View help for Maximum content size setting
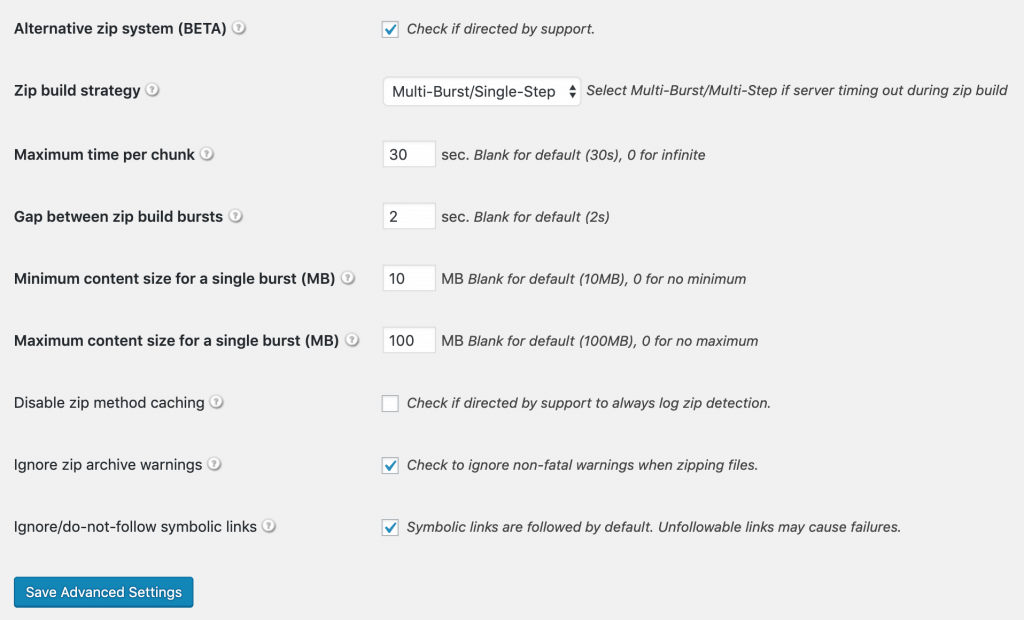Screen dimensions: 1024x620 pyautogui.click(x=352, y=340)
